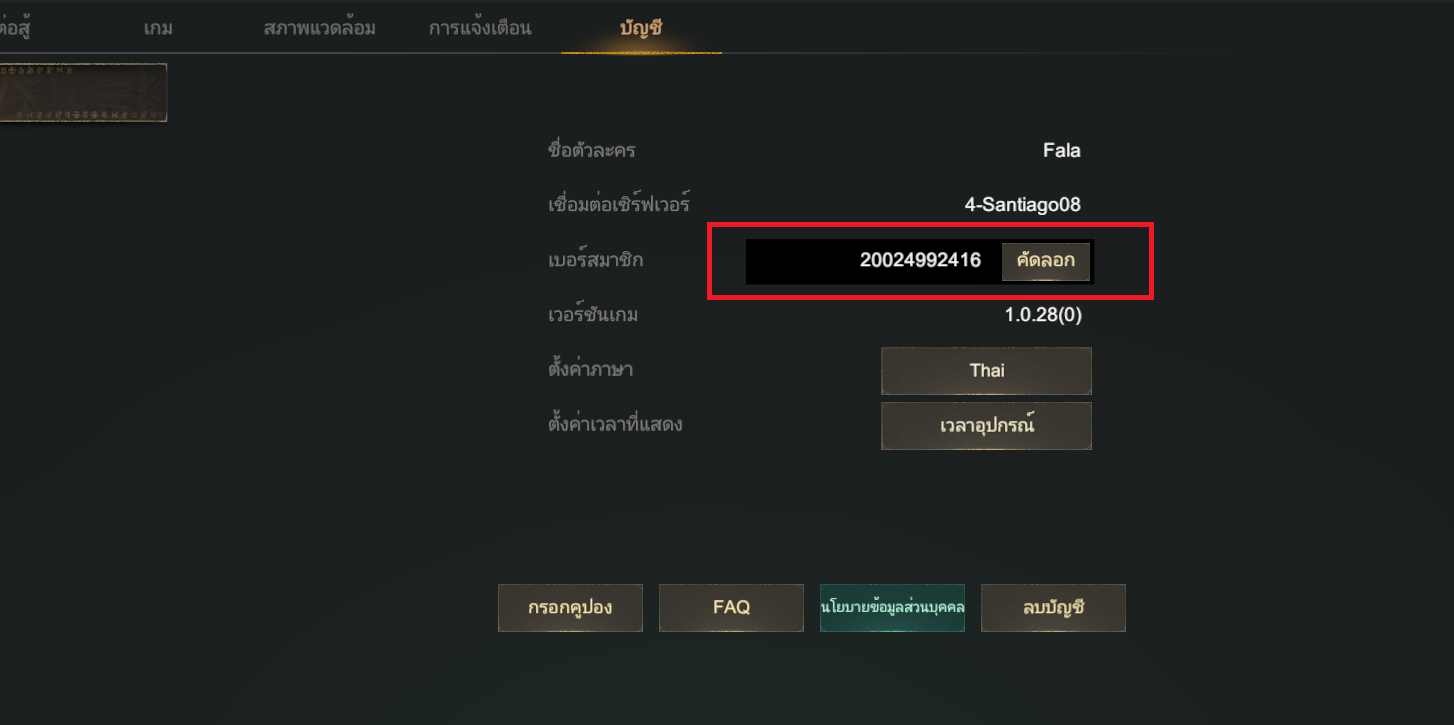This screenshot has height=725, width=1454.
Task: Open the FAQ page
Action: tap(731, 608)
